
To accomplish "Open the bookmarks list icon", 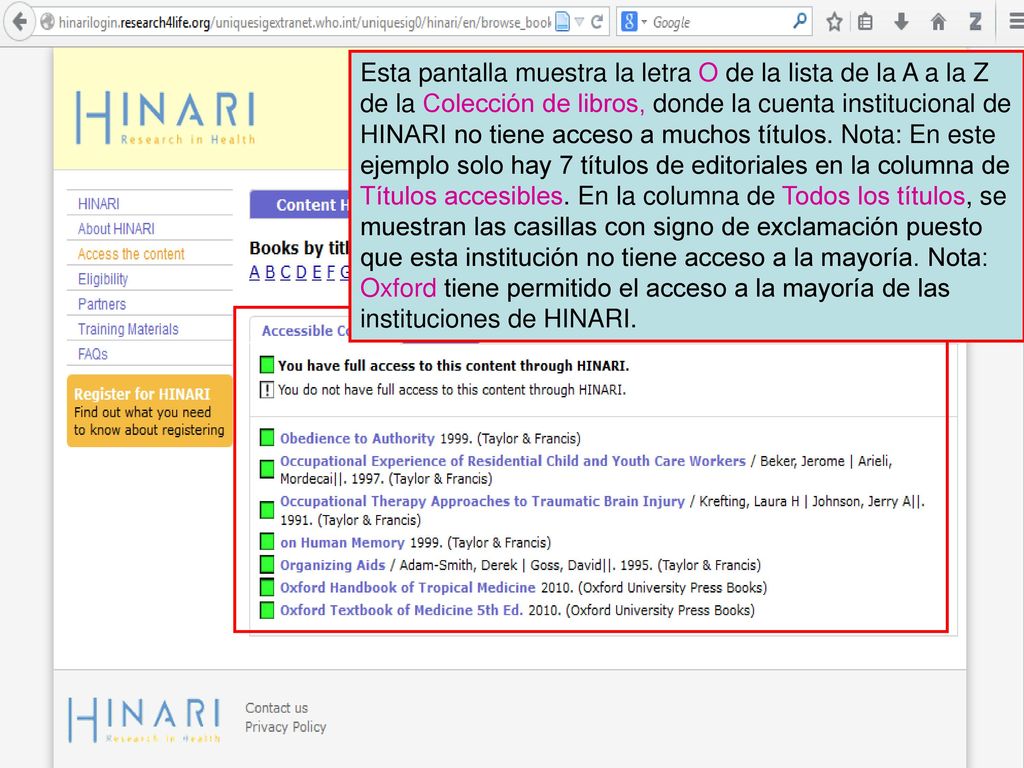I will (x=865, y=22).
